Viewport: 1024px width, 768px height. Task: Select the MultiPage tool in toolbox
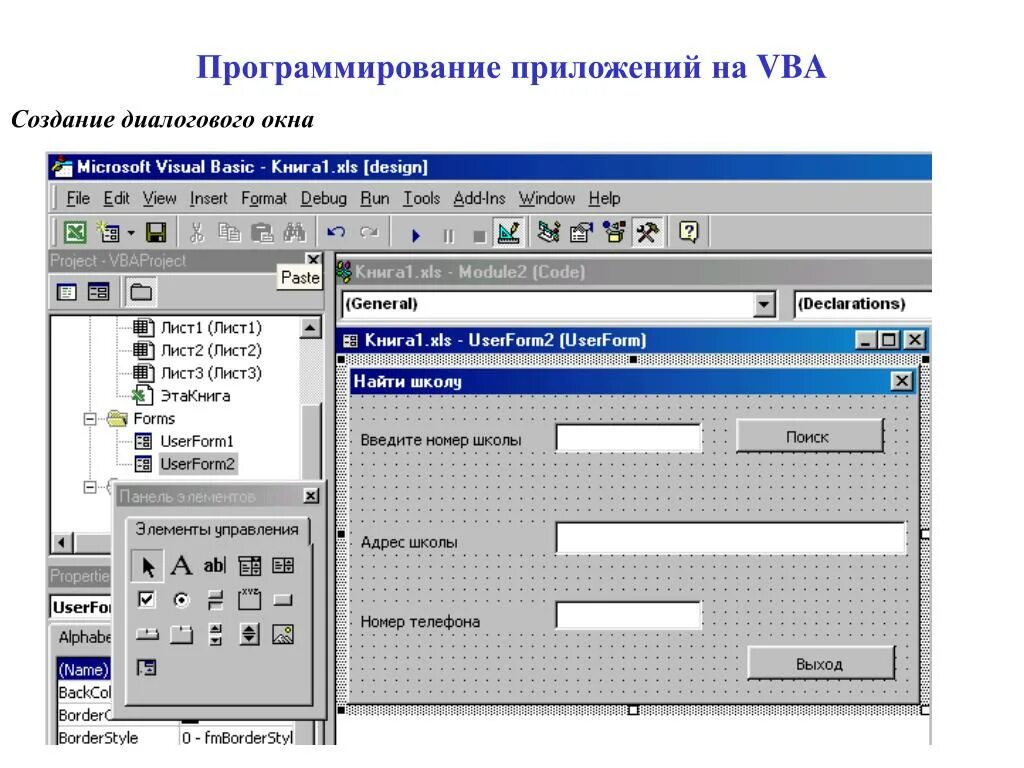click(181, 633)
